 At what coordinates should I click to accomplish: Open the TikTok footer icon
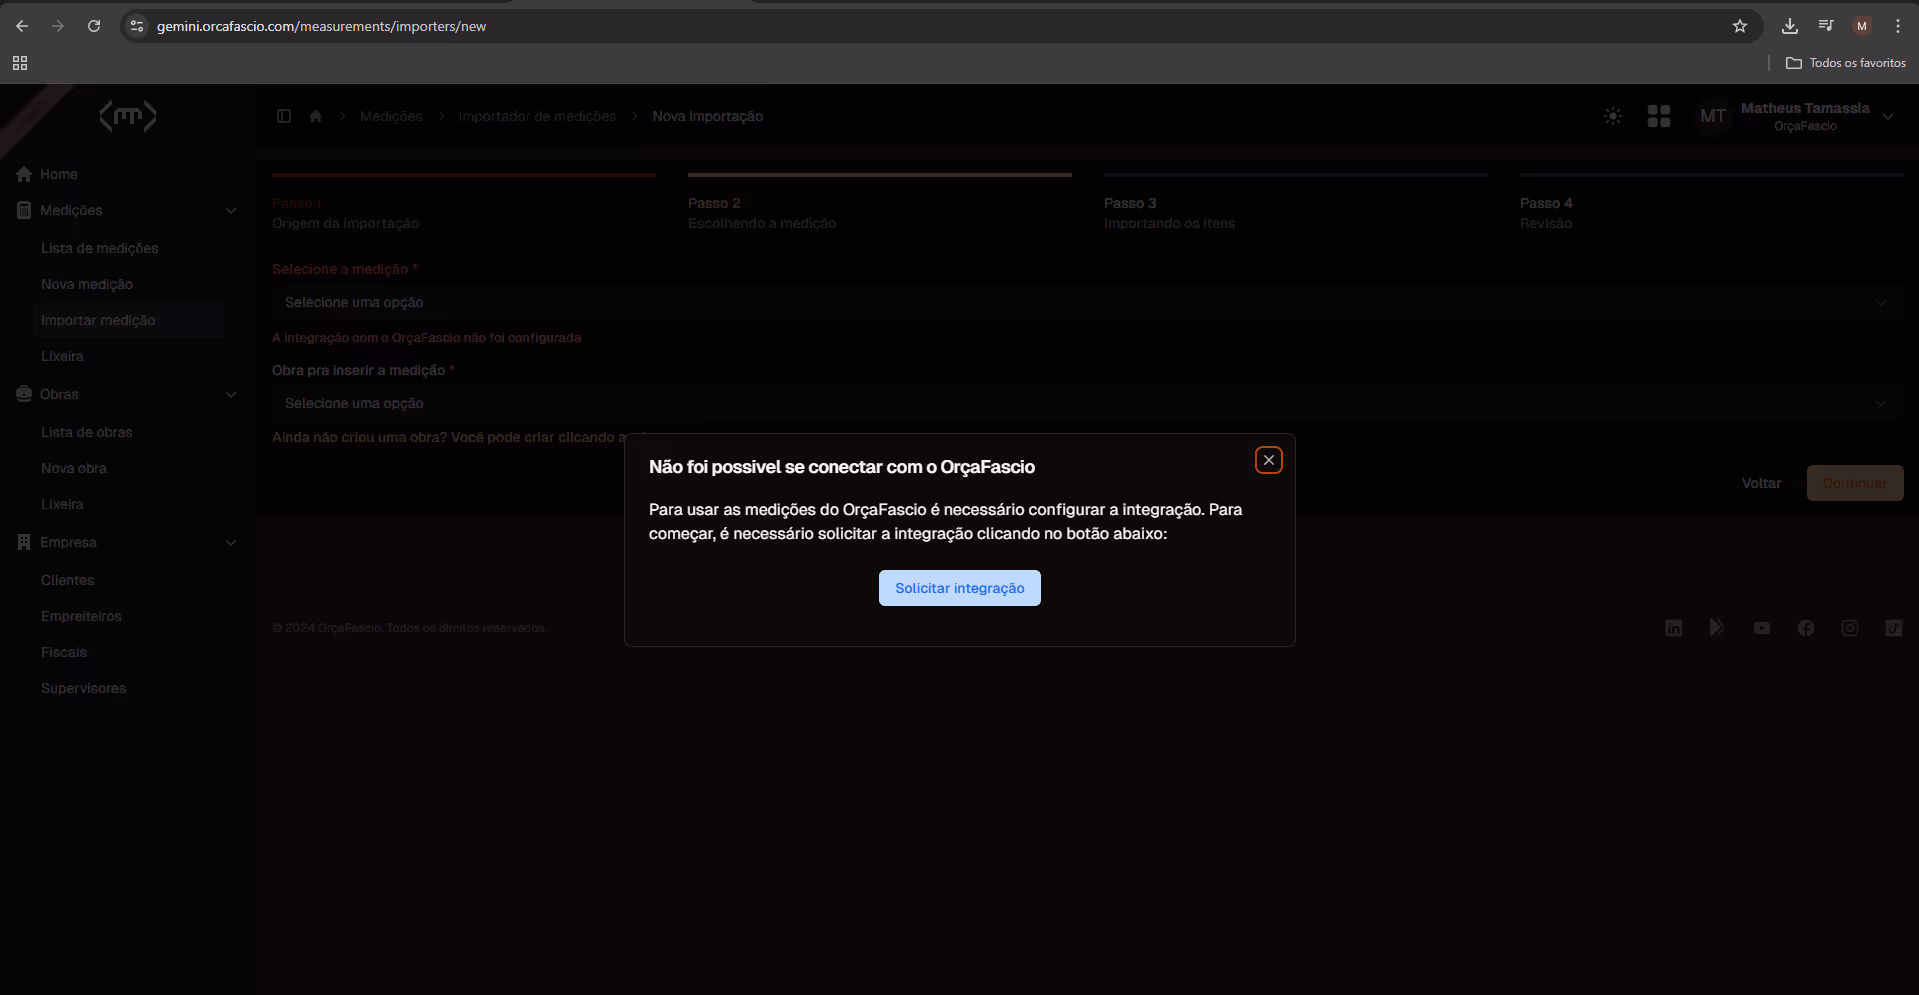click(1894, 628)
